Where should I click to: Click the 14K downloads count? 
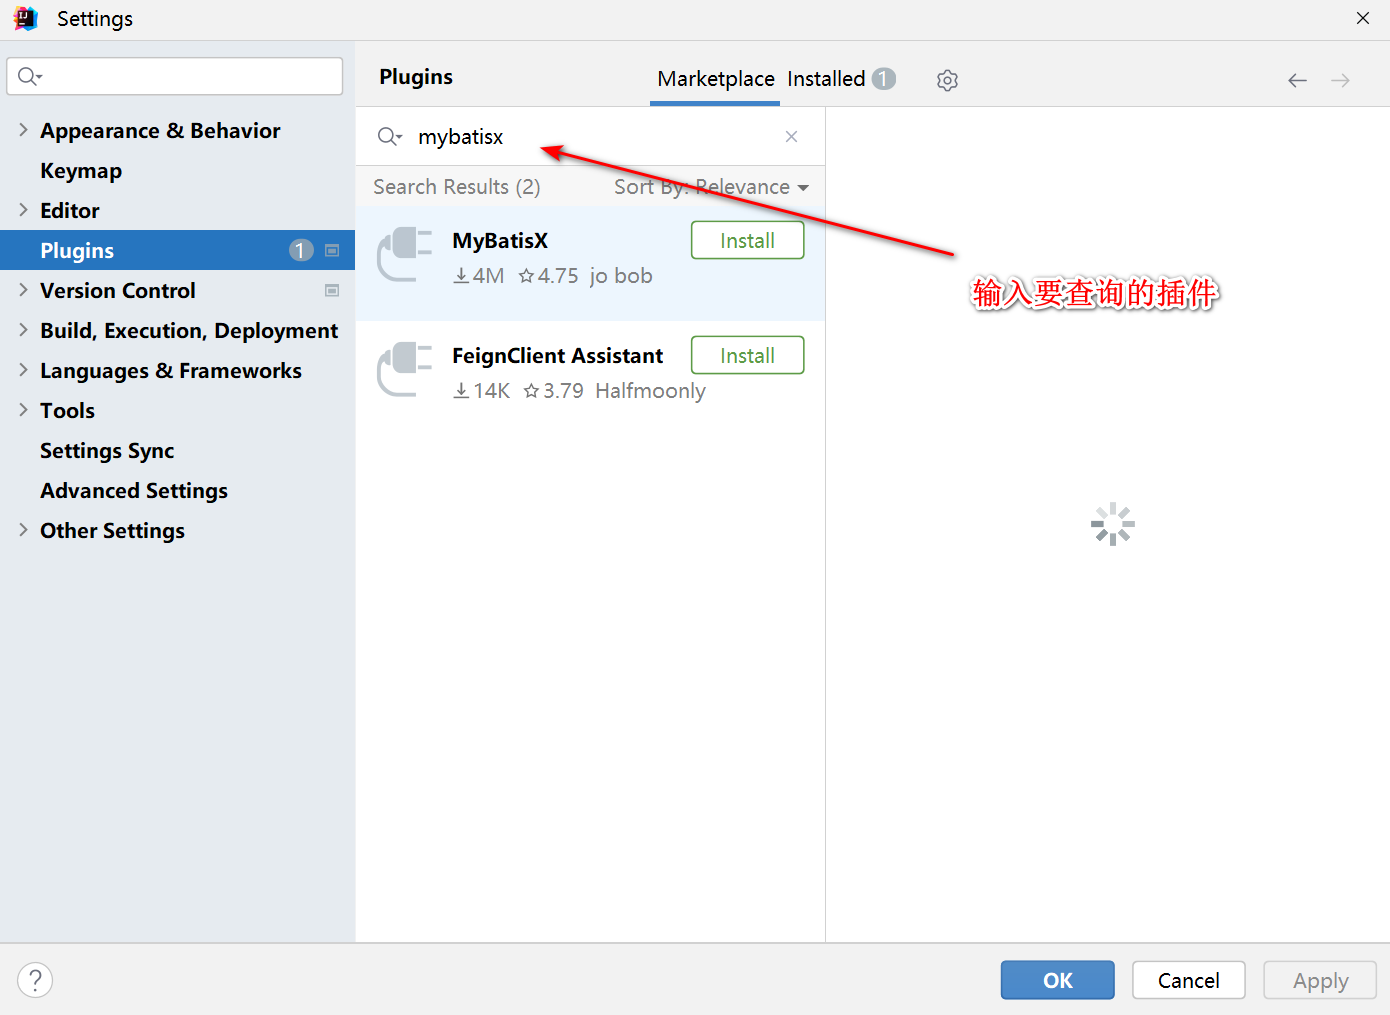pyautogui.click(x=482, y=391)
